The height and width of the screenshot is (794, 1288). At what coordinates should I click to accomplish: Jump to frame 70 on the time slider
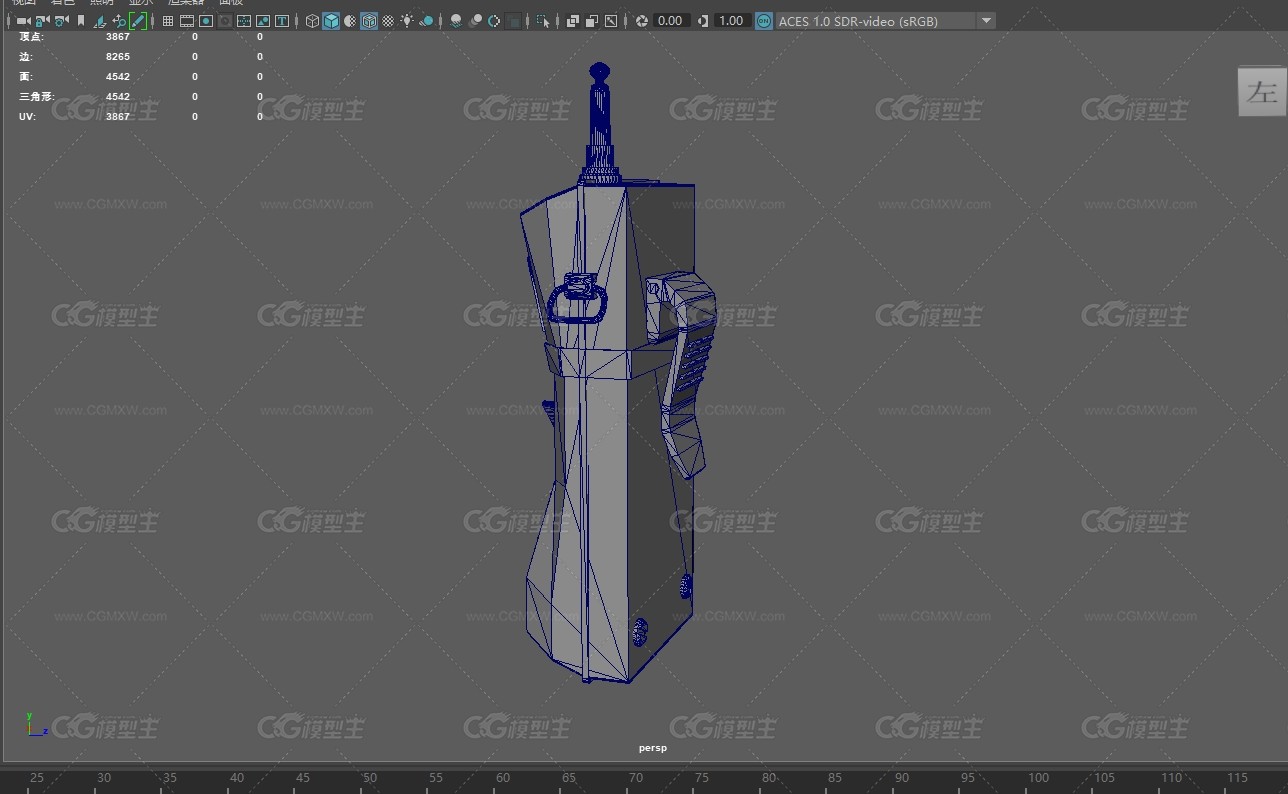636,778
